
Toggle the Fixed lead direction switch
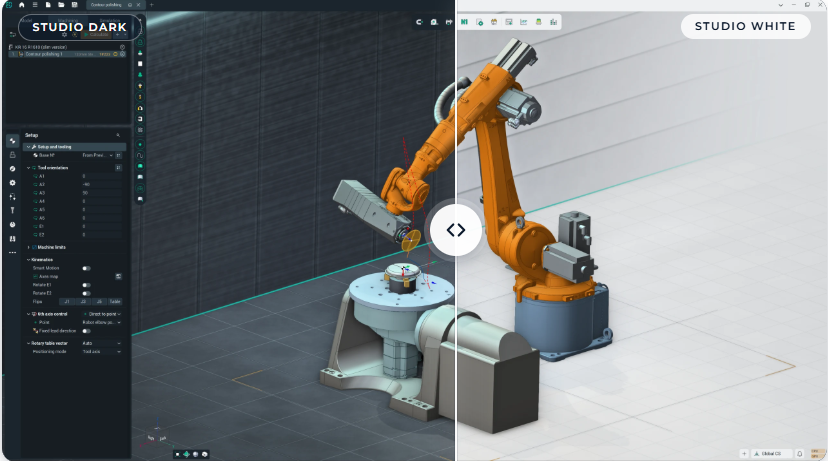pos(86,331)
